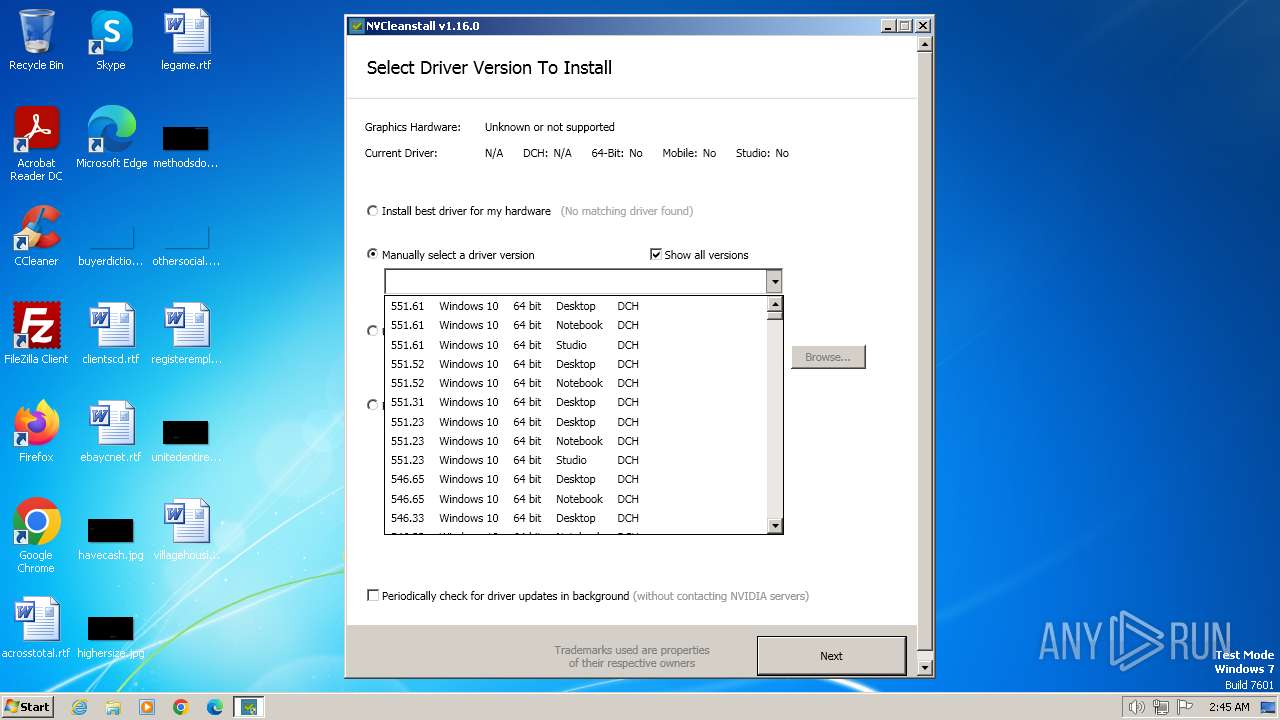Choose 551.61 Windows 10 Studio DCH driver
This screenshot has width=1280, height=720.
point(576,345)
